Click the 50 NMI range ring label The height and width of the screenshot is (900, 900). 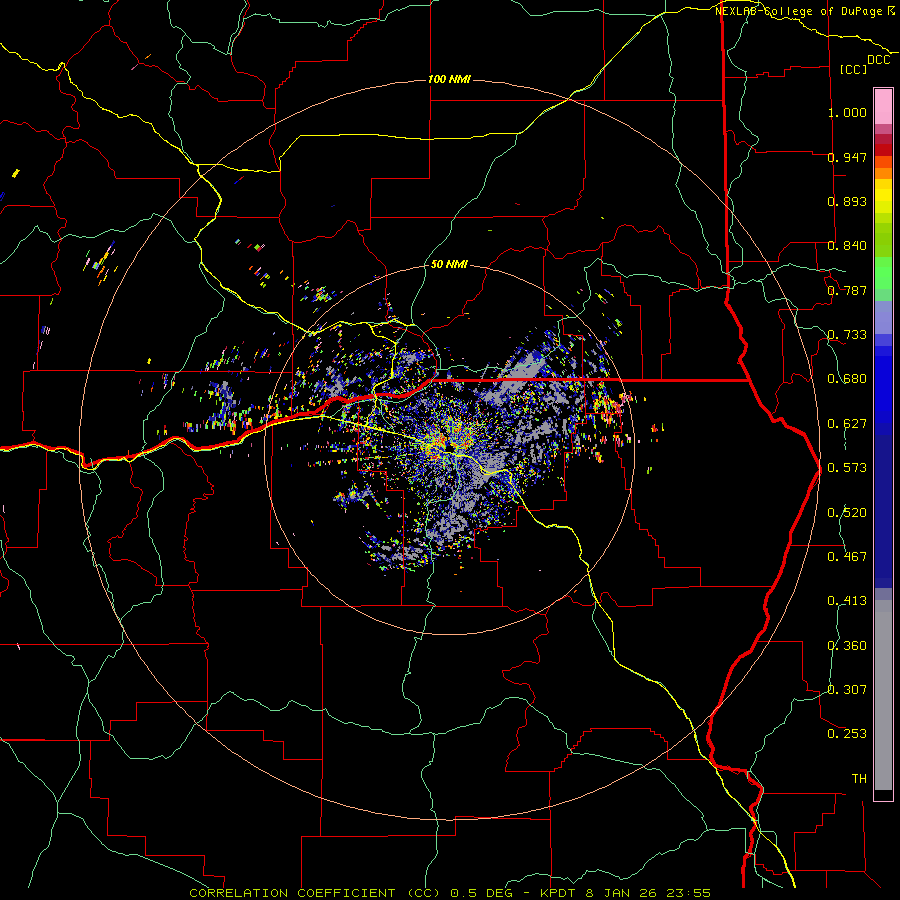(449, 264)
